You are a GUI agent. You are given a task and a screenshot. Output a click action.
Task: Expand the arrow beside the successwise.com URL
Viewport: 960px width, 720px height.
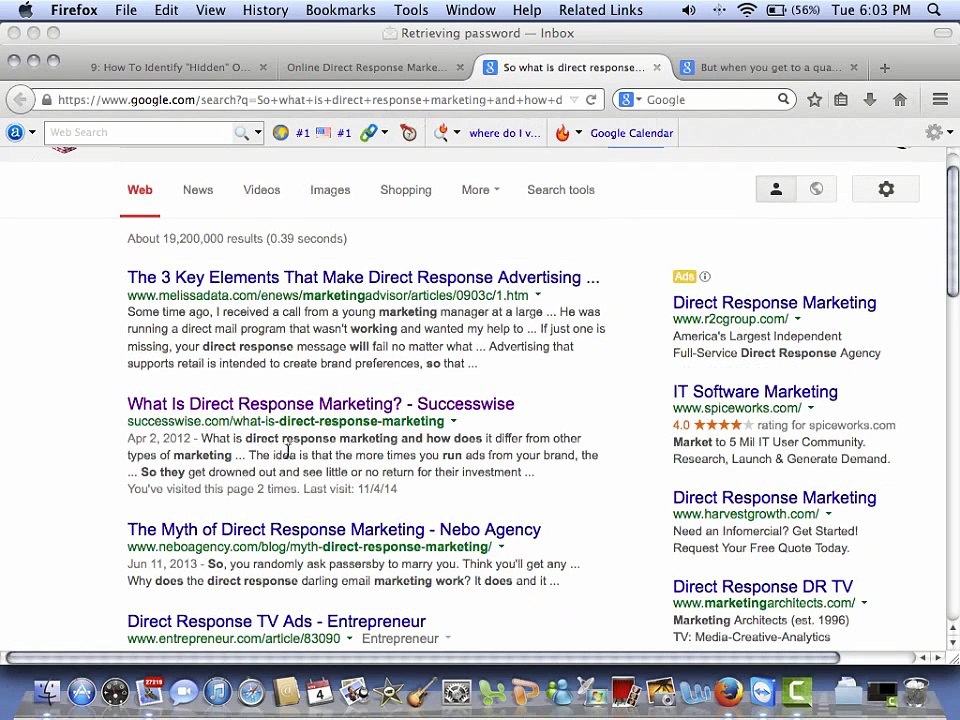[454, 421]
